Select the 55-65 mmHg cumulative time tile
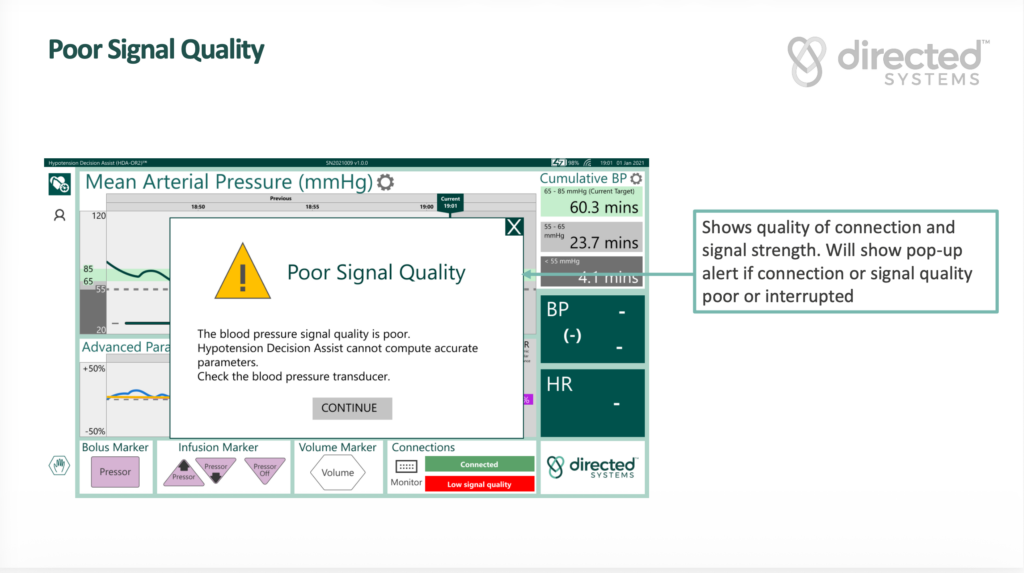The image size is (1024, 573). 592,237
